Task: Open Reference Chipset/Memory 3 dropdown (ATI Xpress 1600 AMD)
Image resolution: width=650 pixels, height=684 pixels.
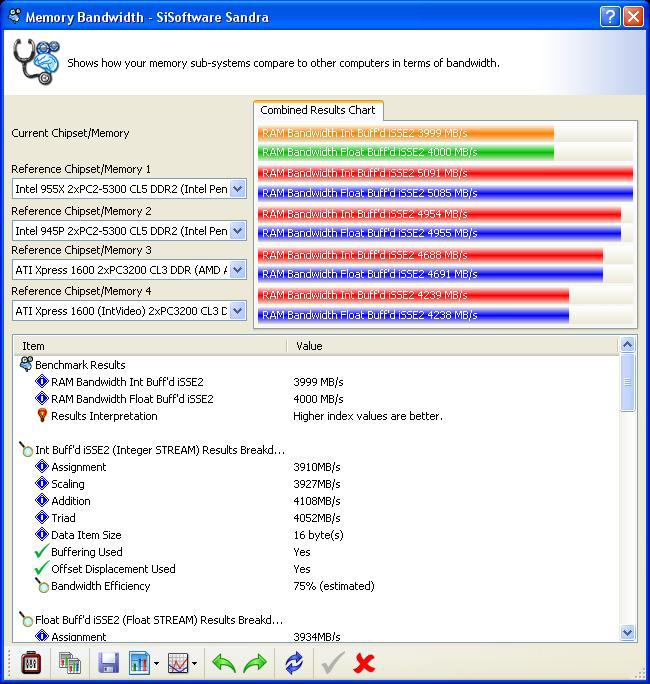Action: tap(238, 270)
